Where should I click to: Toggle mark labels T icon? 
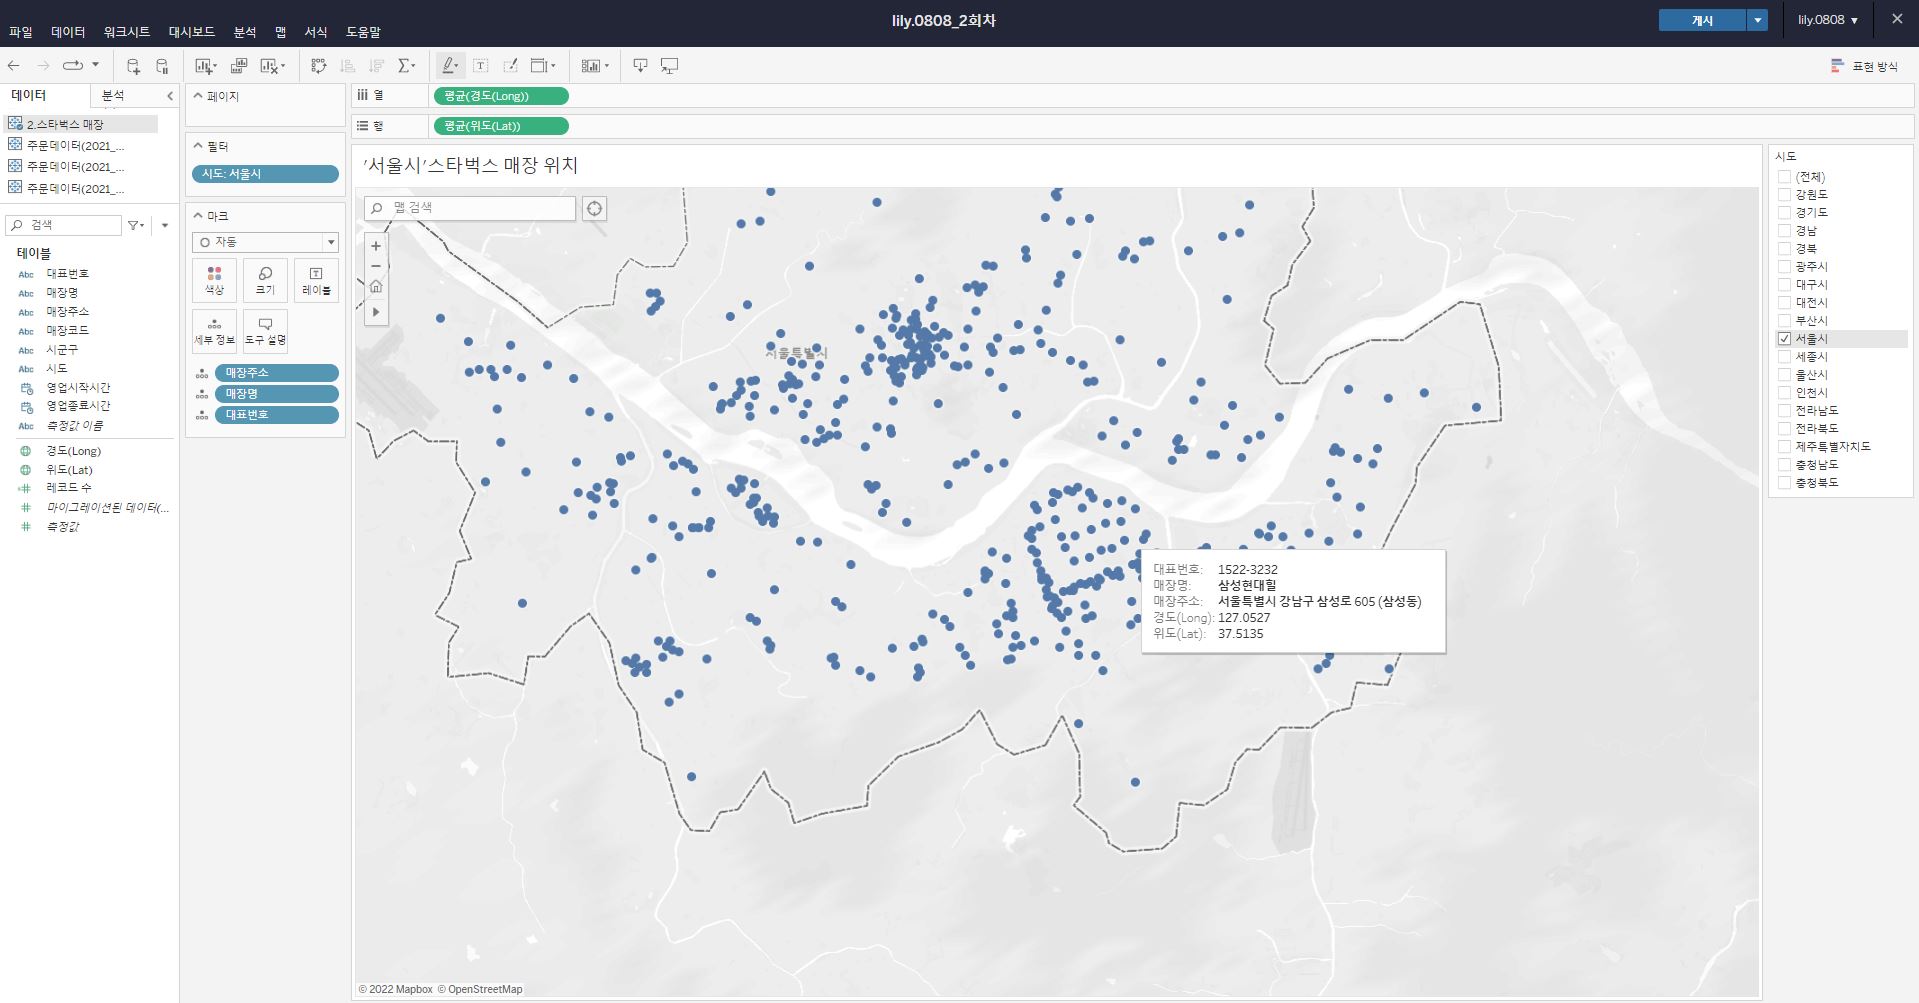[481, 66]
